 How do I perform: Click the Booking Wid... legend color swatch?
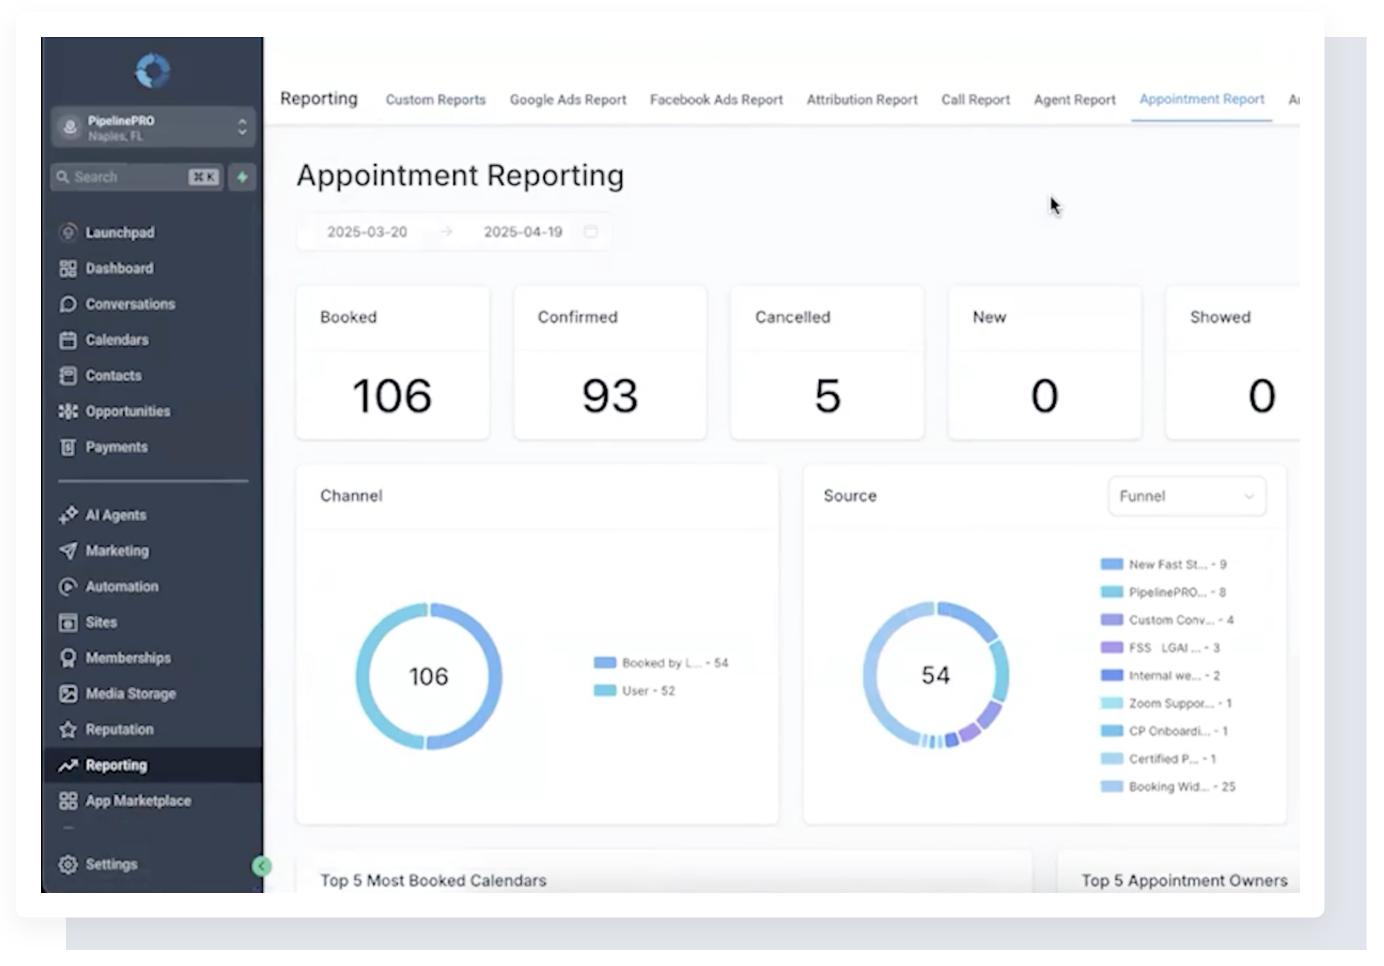[x=1111, y=787]
